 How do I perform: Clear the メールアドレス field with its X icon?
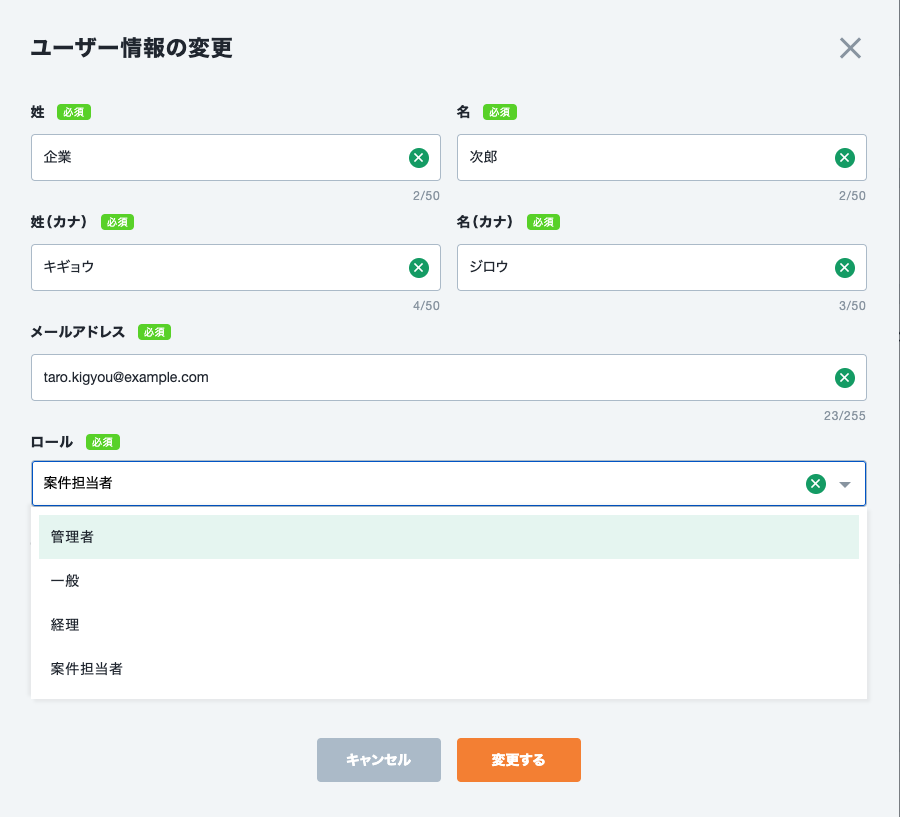point(845,377)
